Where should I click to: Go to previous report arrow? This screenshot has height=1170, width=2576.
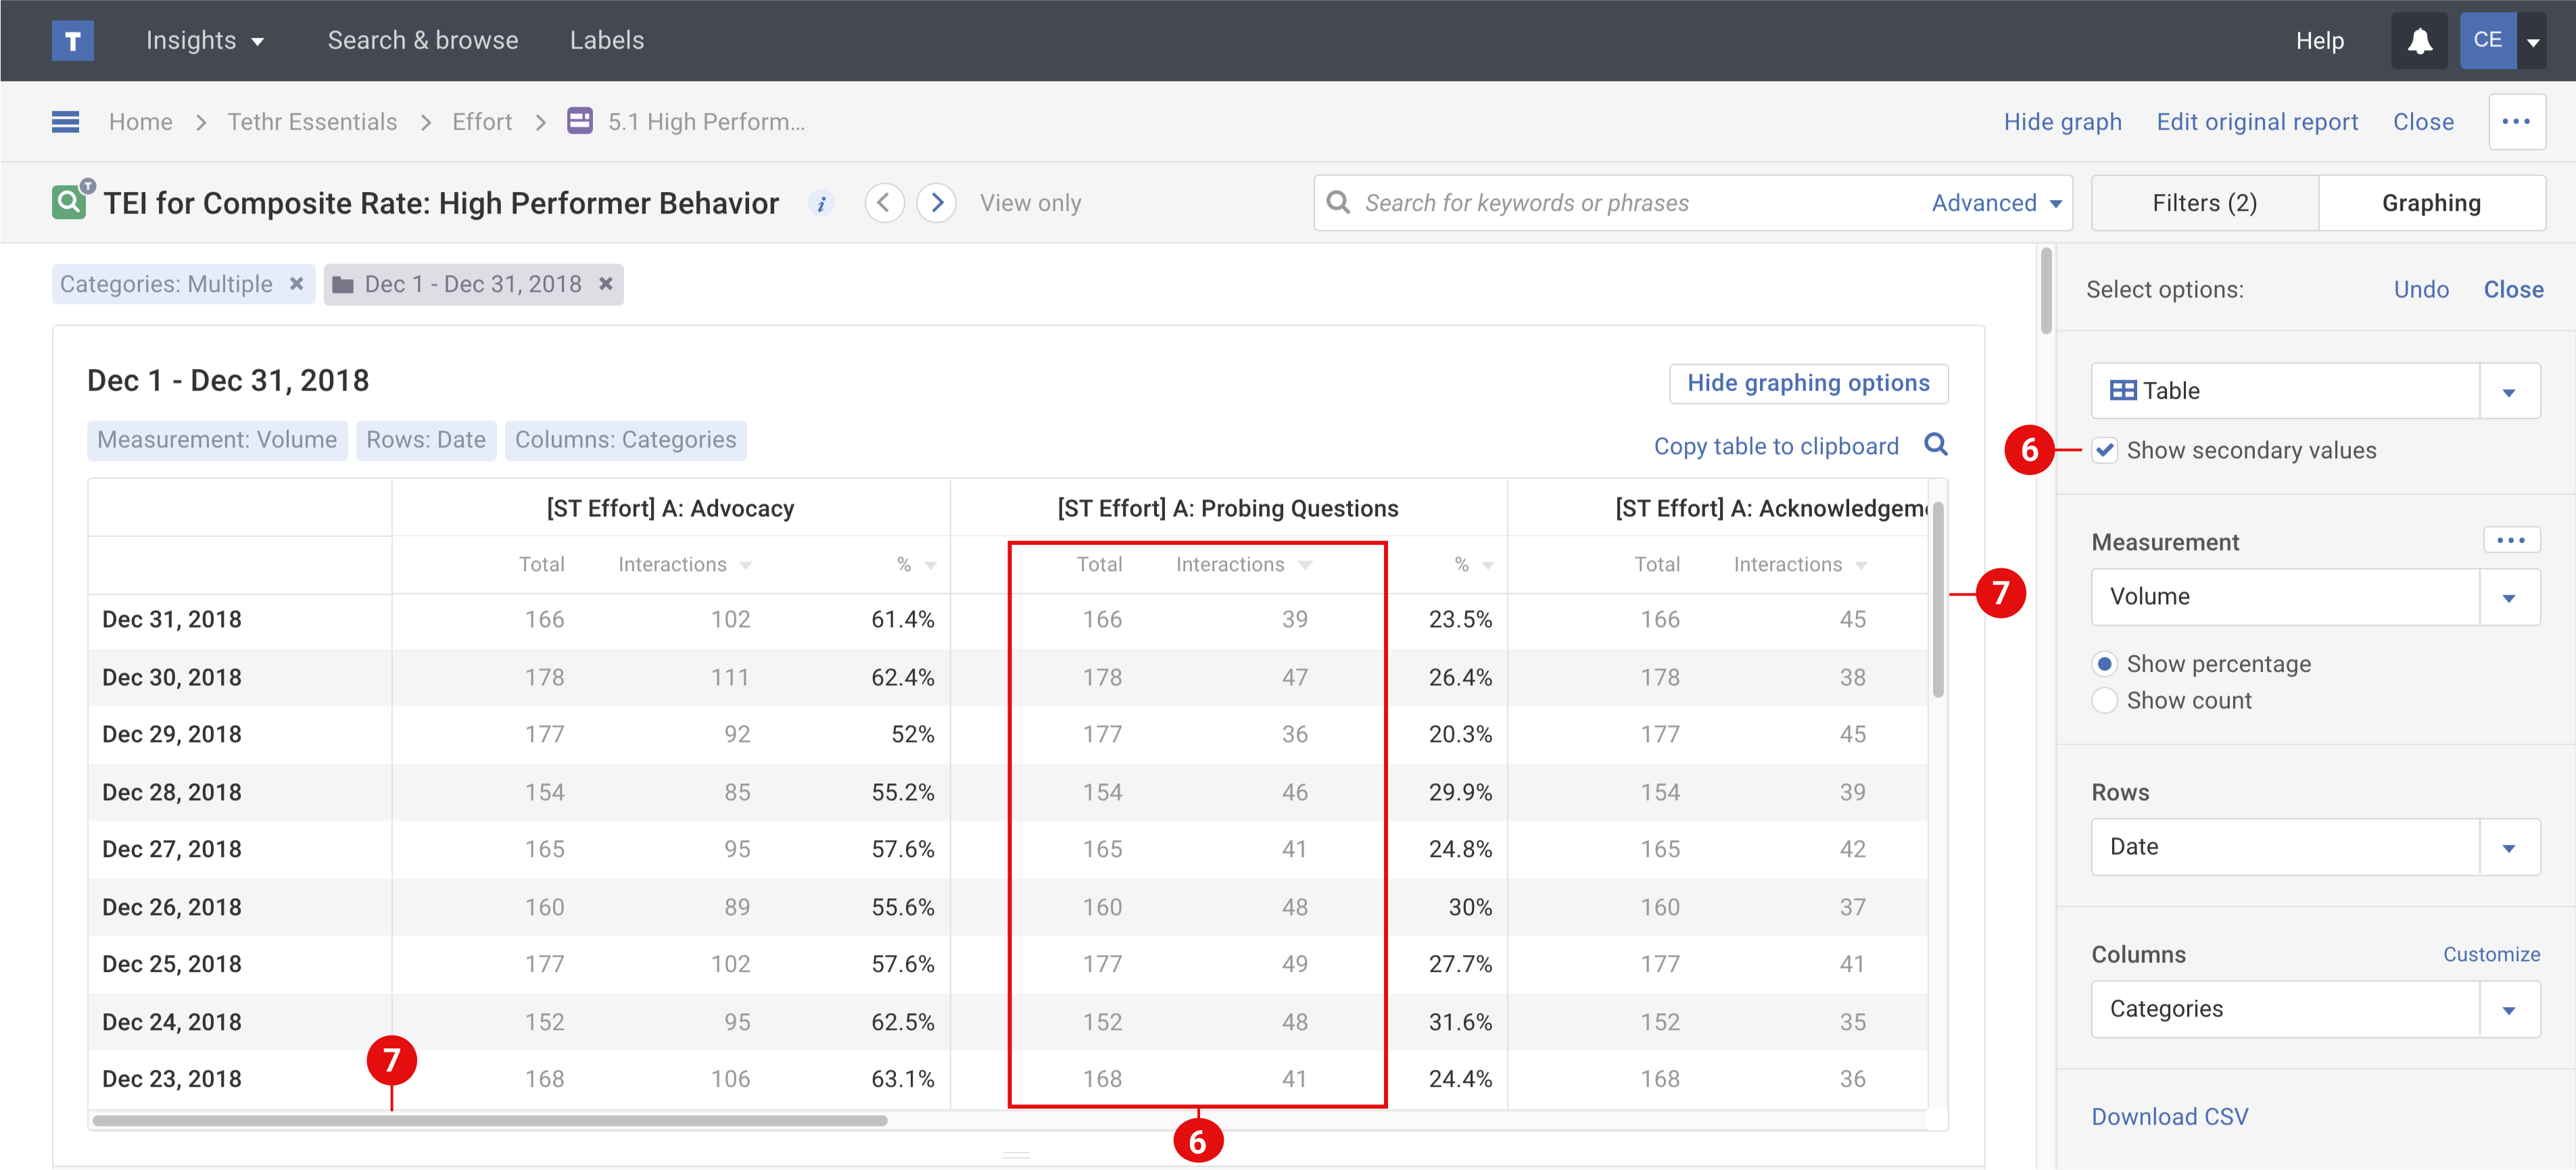(x=884, y=203)
